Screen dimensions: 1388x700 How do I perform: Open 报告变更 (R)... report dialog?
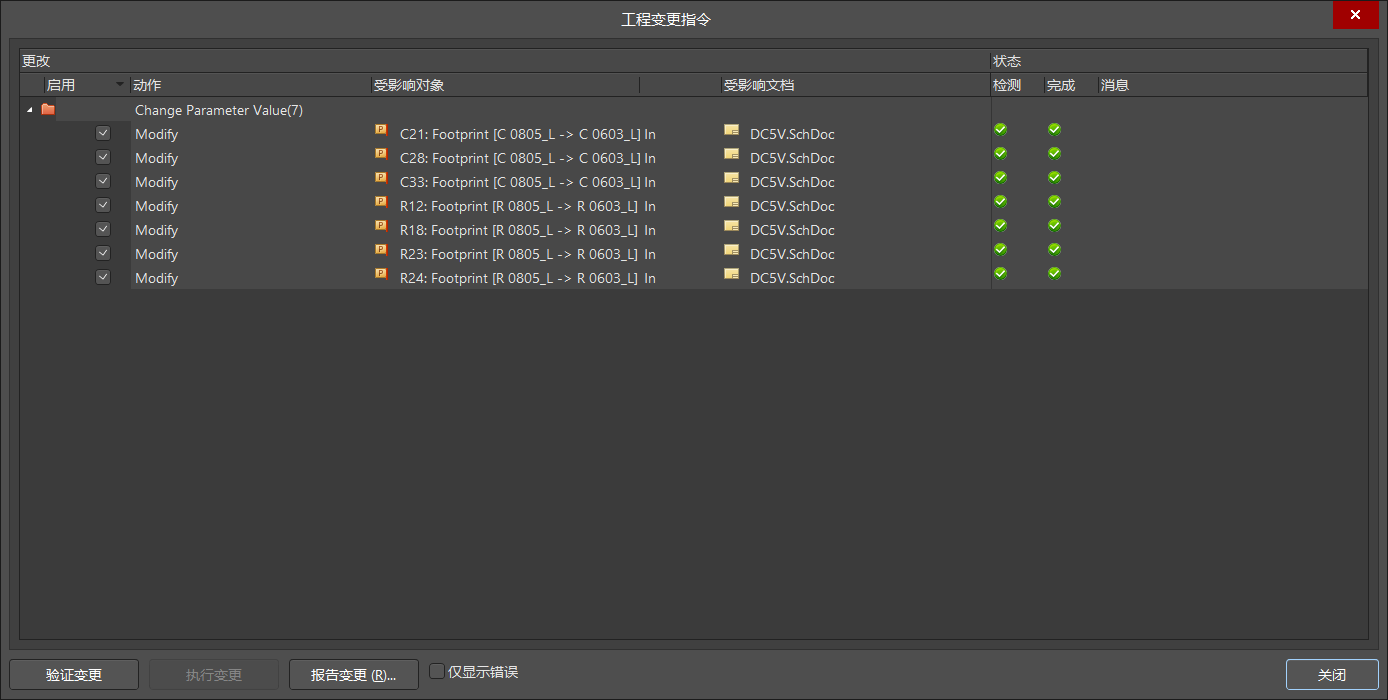pyautogui.click(x=354, y=675)
